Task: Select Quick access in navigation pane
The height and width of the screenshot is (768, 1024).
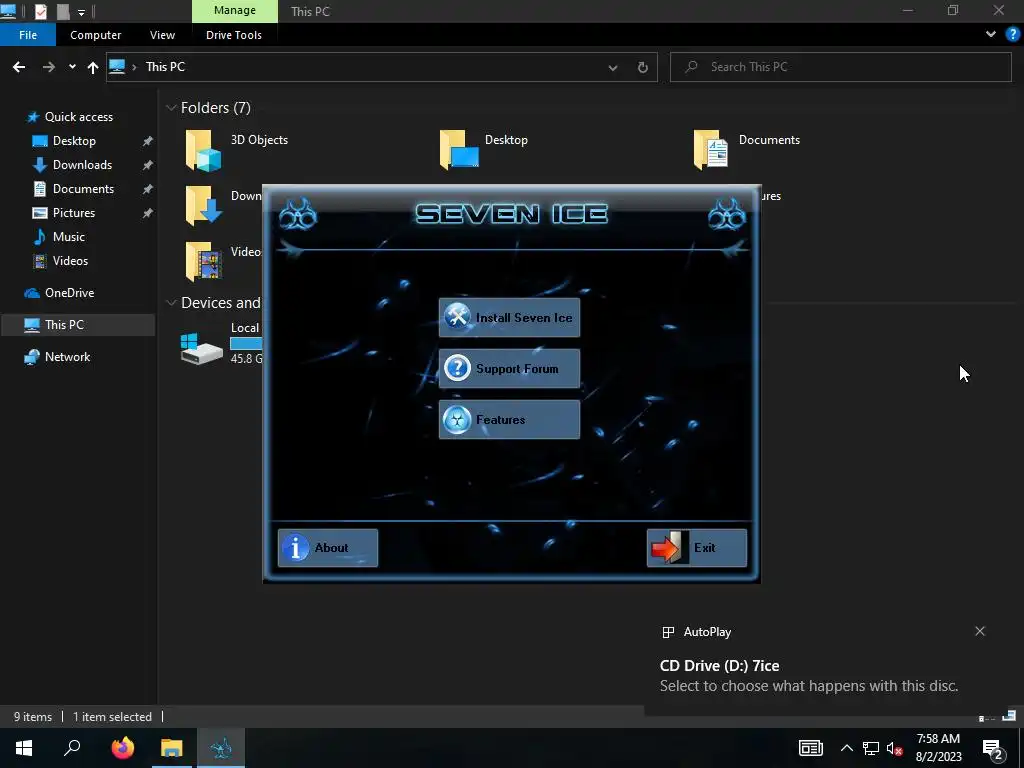Action: [78, 117]
